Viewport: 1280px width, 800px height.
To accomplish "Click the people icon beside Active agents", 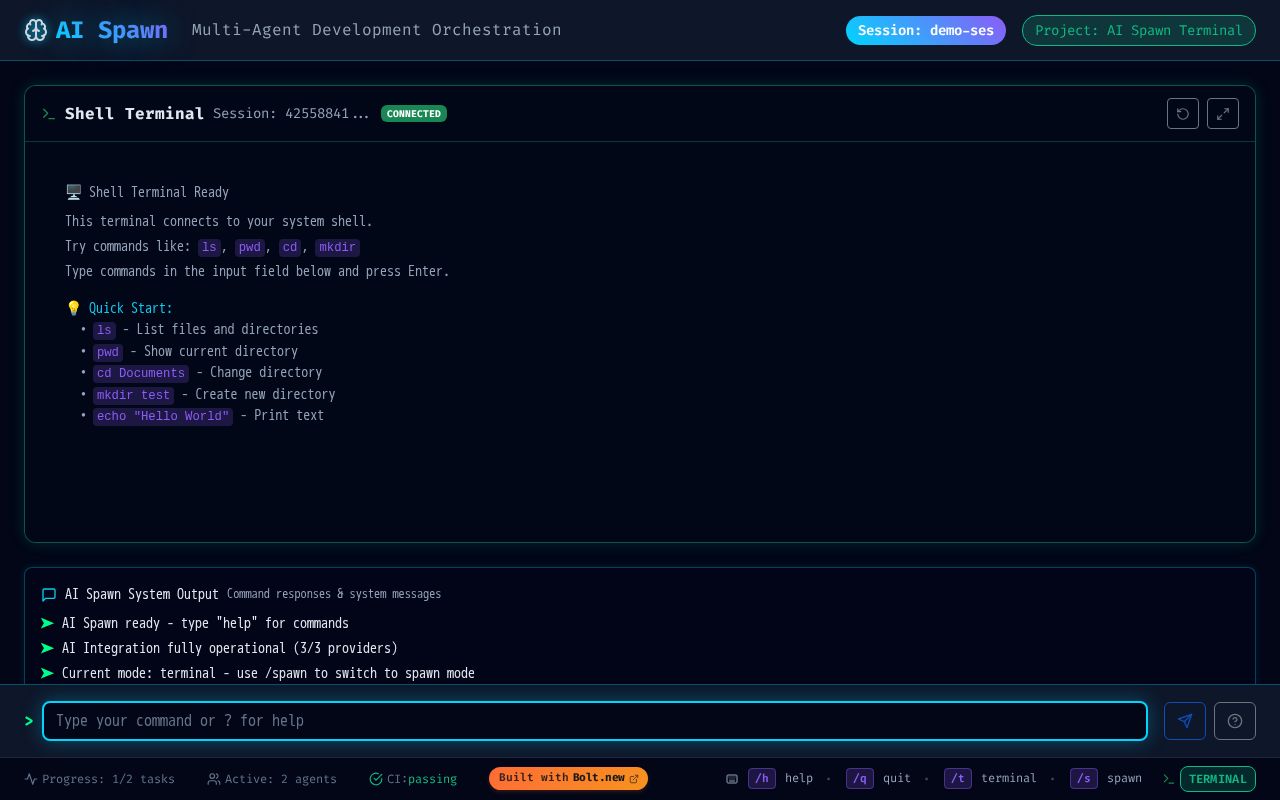I will click(x=214, y=779).
